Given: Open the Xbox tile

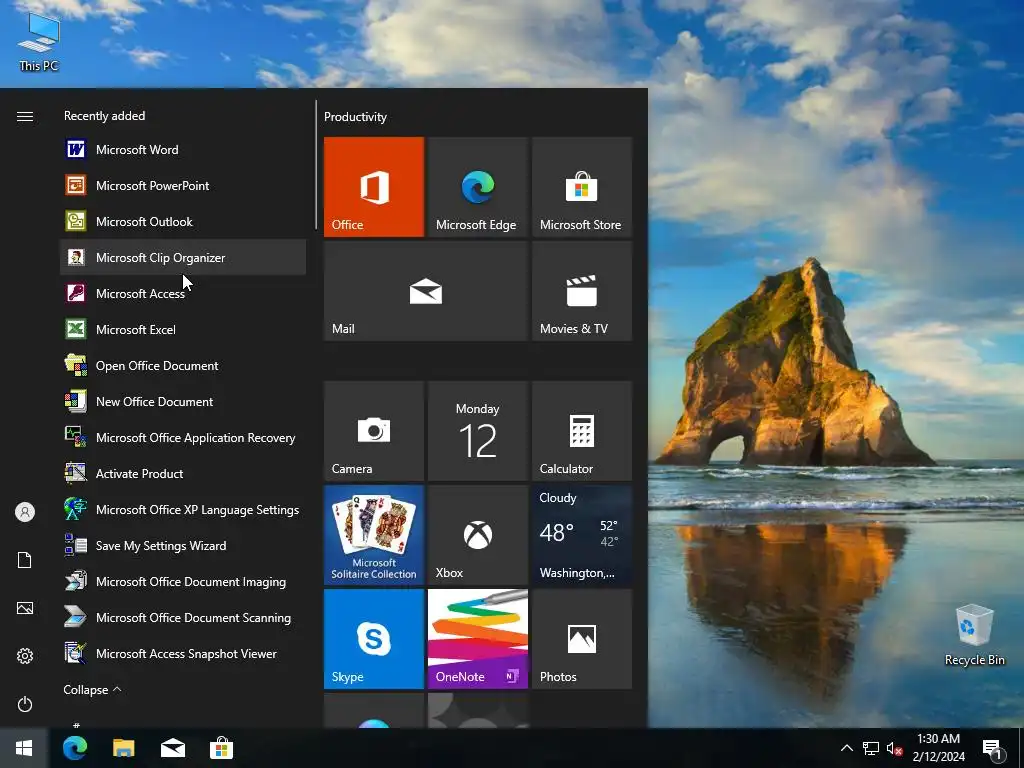Looking at the screenshot, I should click(x=477, y=535).
